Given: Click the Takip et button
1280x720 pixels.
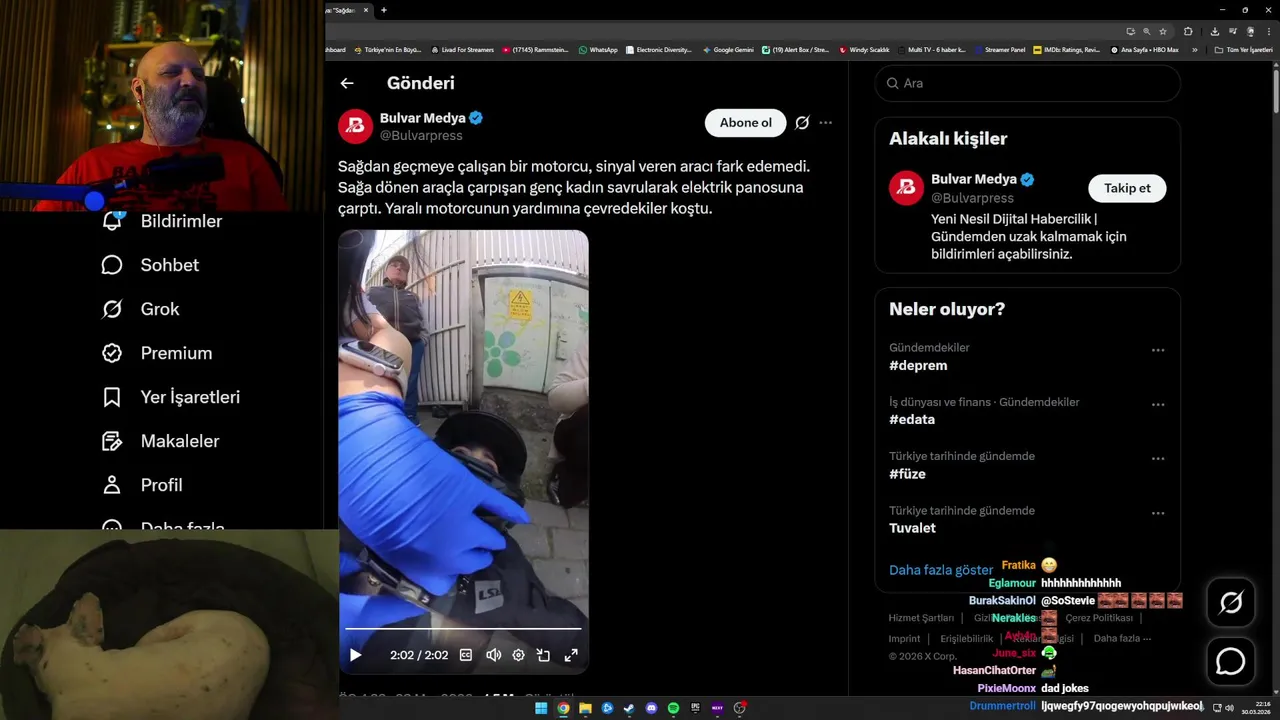Looking at the screenshot, I should 1127,188.
